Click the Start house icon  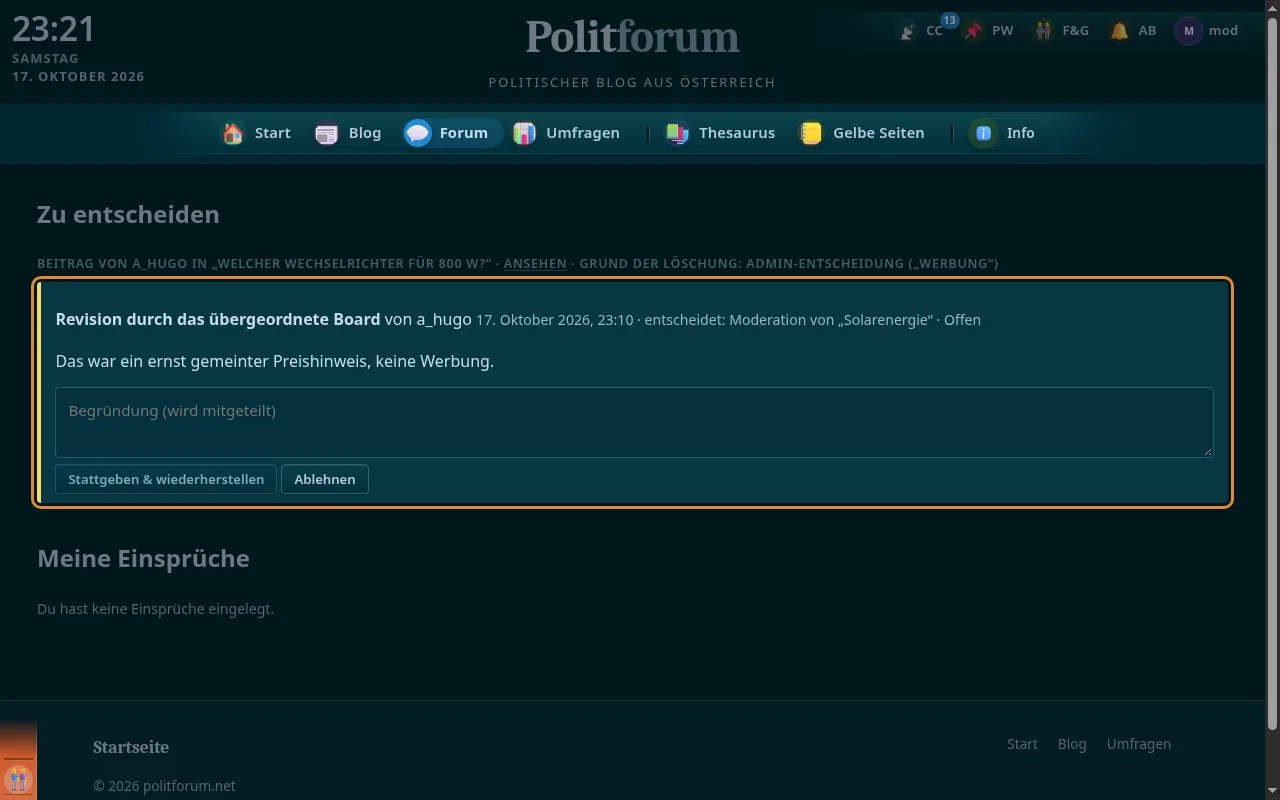coord(233,133)
